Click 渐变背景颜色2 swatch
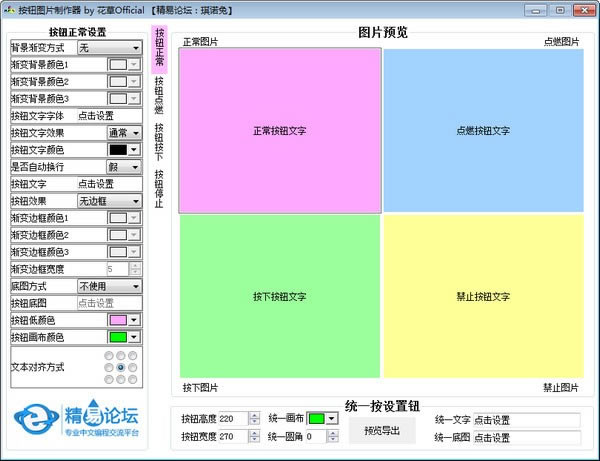The image size is (600, 461). [x=118, y=82]
